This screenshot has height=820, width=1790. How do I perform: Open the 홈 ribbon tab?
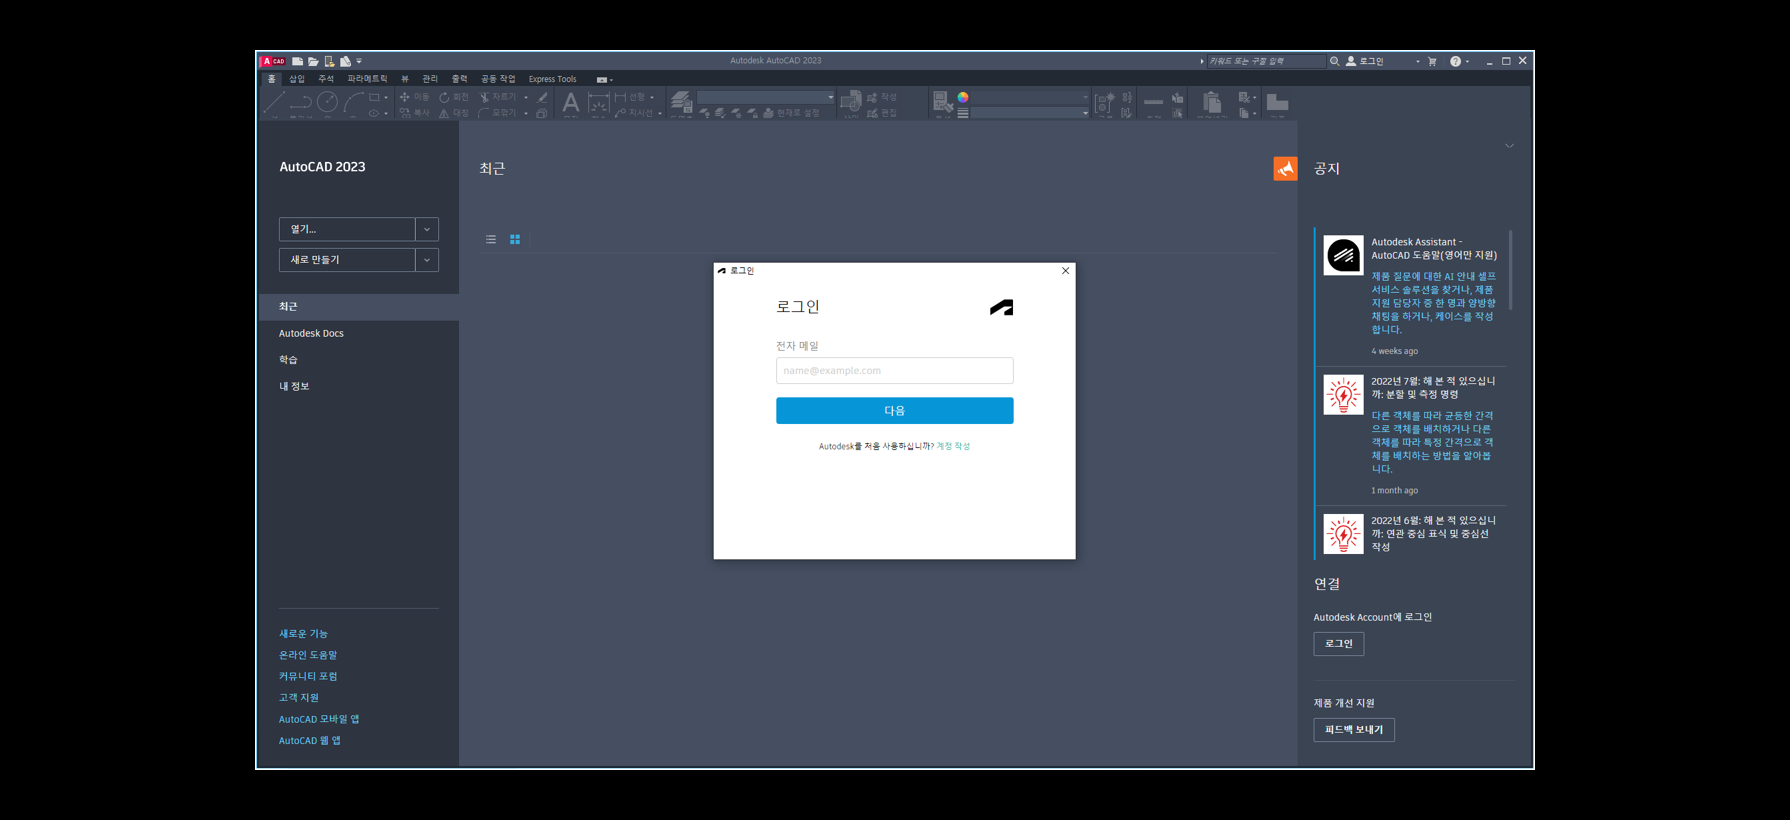pos(271,79)
